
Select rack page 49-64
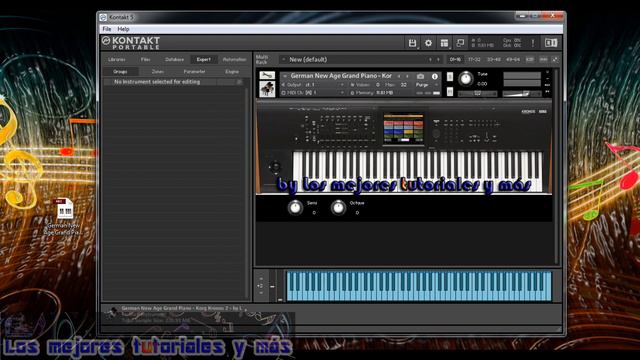[x=513, y=60]
